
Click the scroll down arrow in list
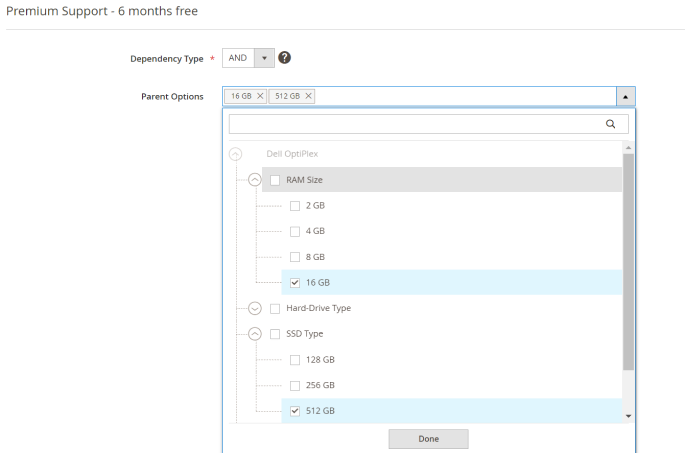628,415
